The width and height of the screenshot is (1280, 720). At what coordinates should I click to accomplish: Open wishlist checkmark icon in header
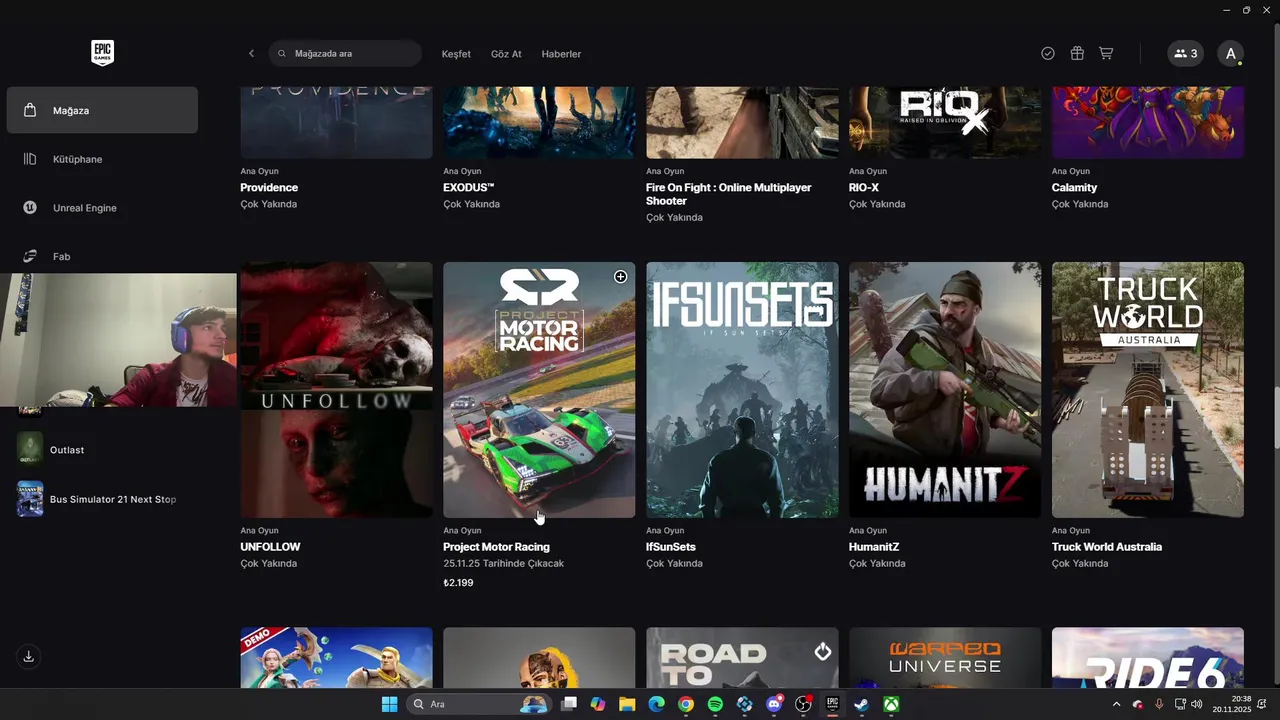1048,54
